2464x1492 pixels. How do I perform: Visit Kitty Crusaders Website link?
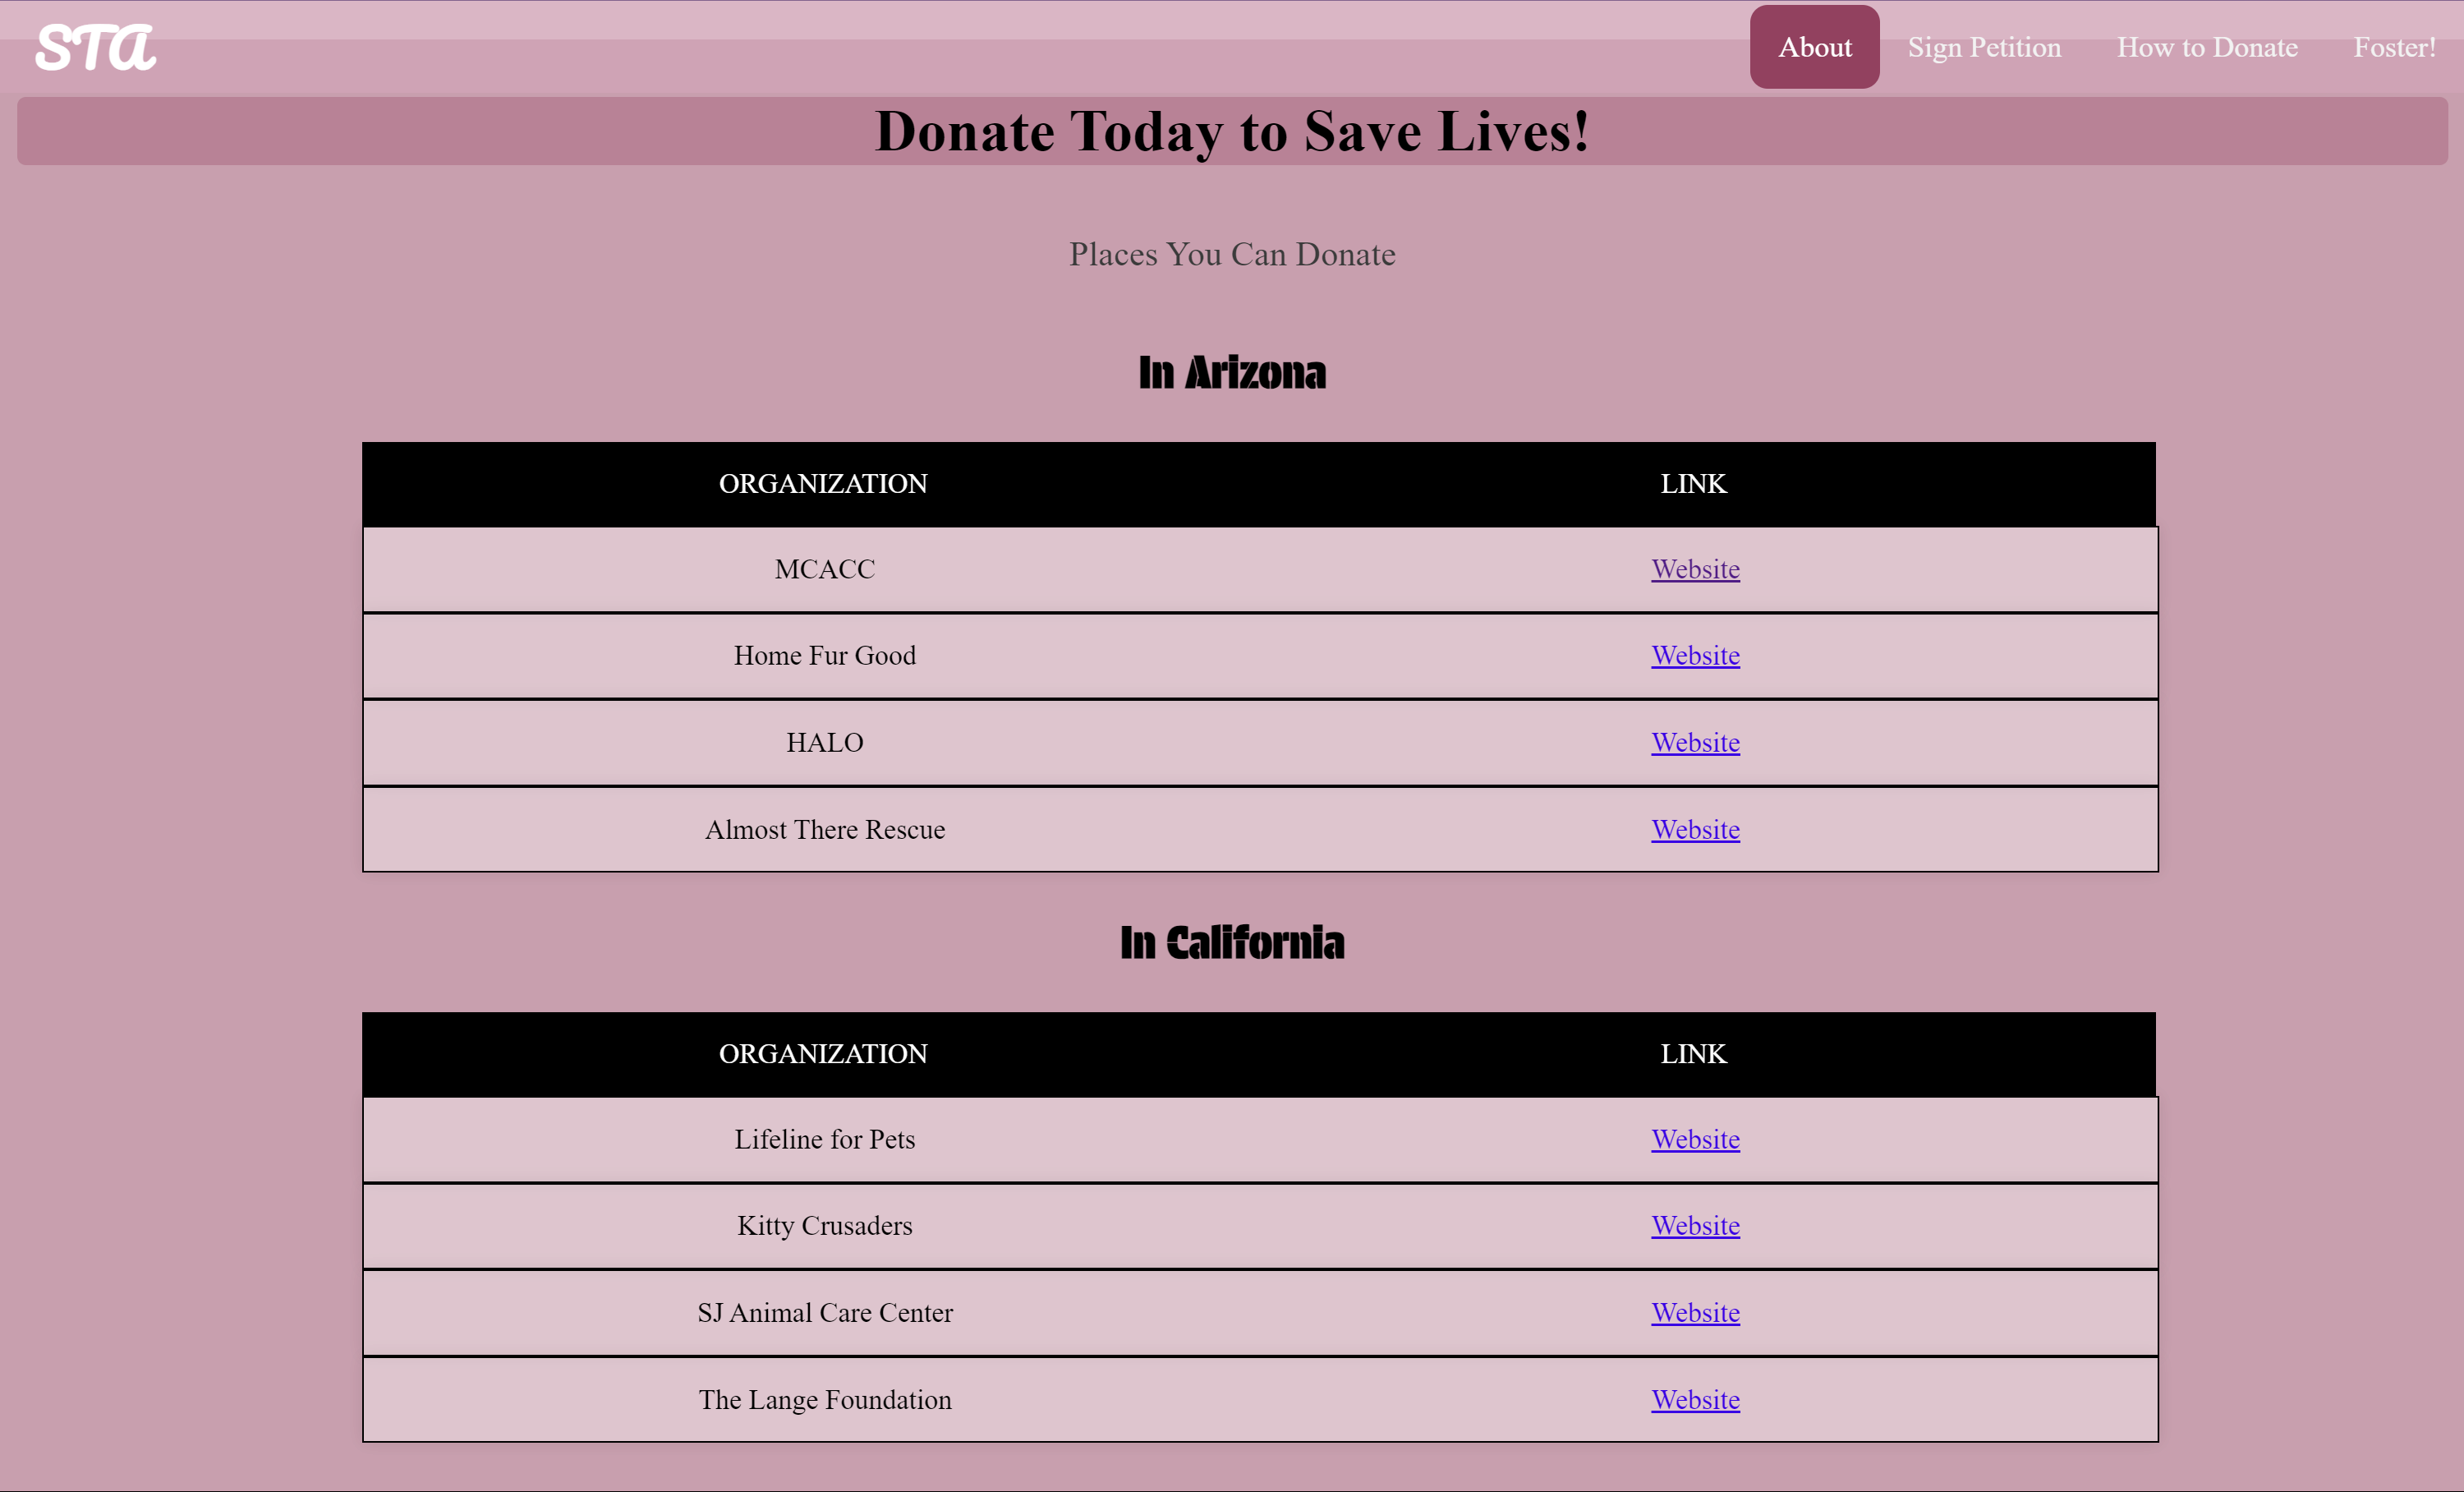(1695, 1225)
